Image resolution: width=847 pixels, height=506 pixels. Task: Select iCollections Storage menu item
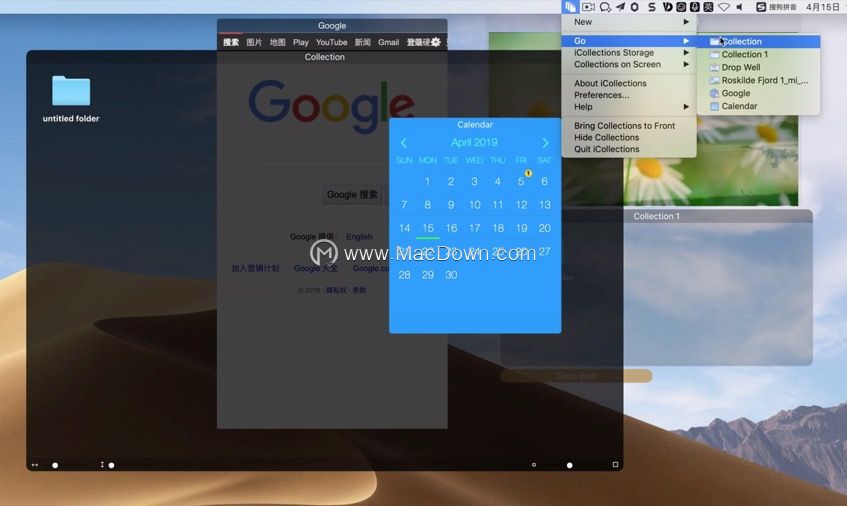[x=629, y=53]
